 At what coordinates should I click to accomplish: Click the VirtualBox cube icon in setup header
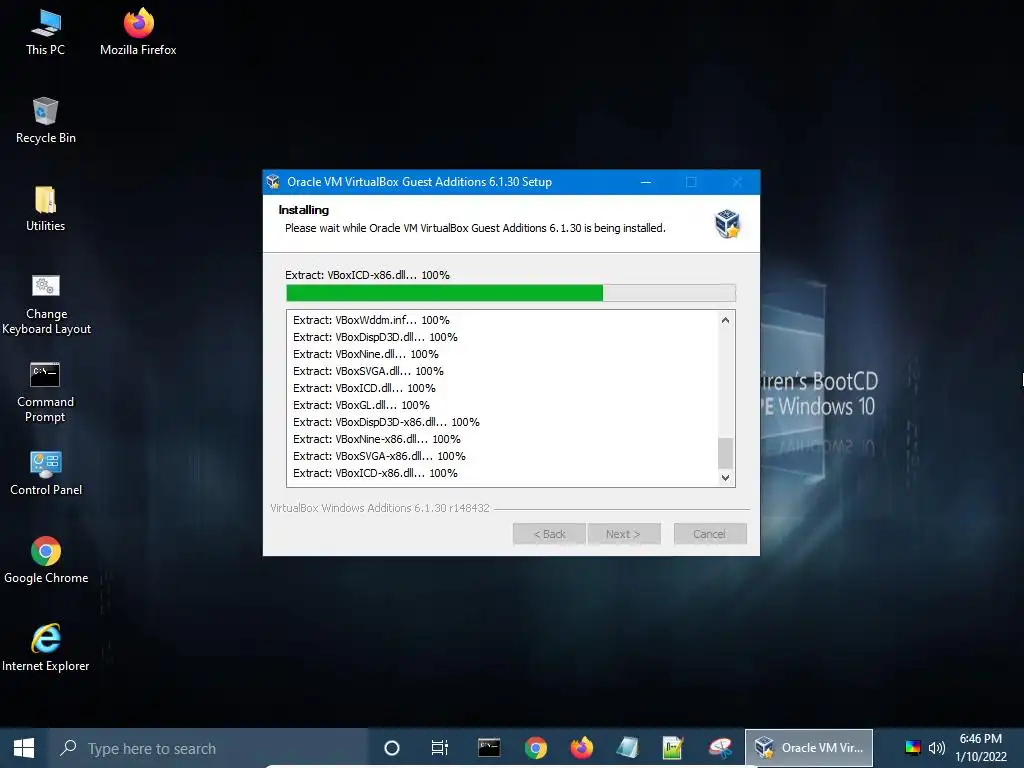(727, 223)
